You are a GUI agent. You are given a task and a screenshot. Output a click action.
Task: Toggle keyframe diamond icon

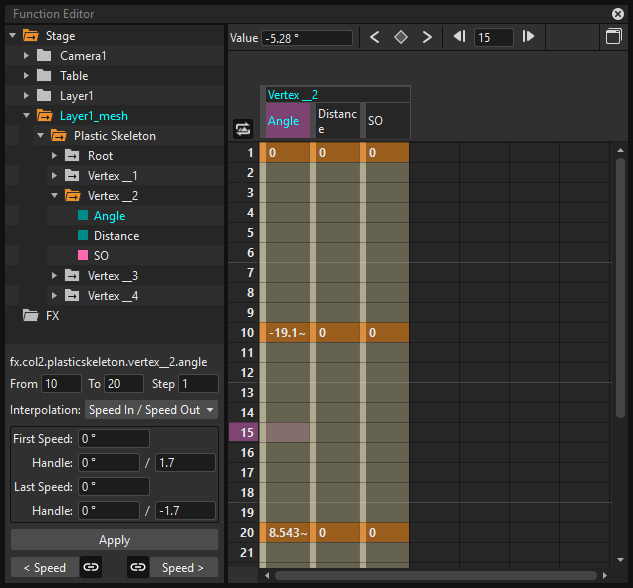(400, 38)
